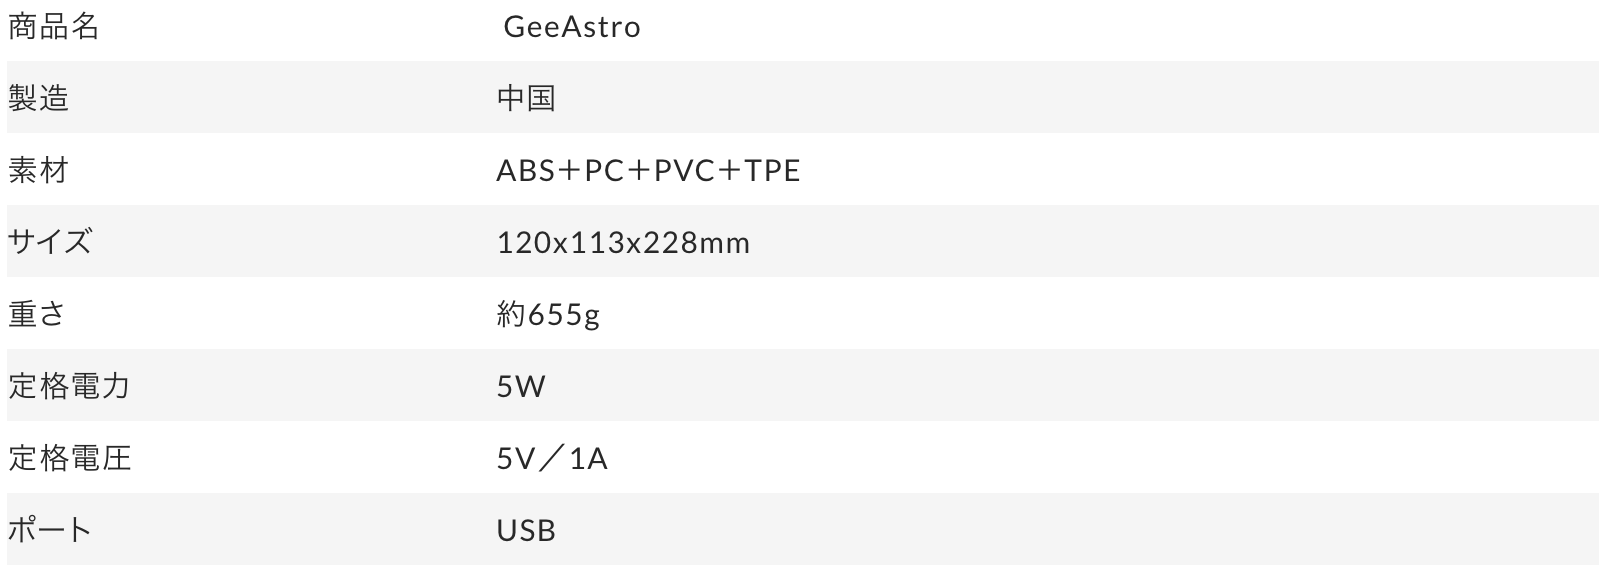
Task: Click the 中国 manufacturing value
Action: point(526,98)
